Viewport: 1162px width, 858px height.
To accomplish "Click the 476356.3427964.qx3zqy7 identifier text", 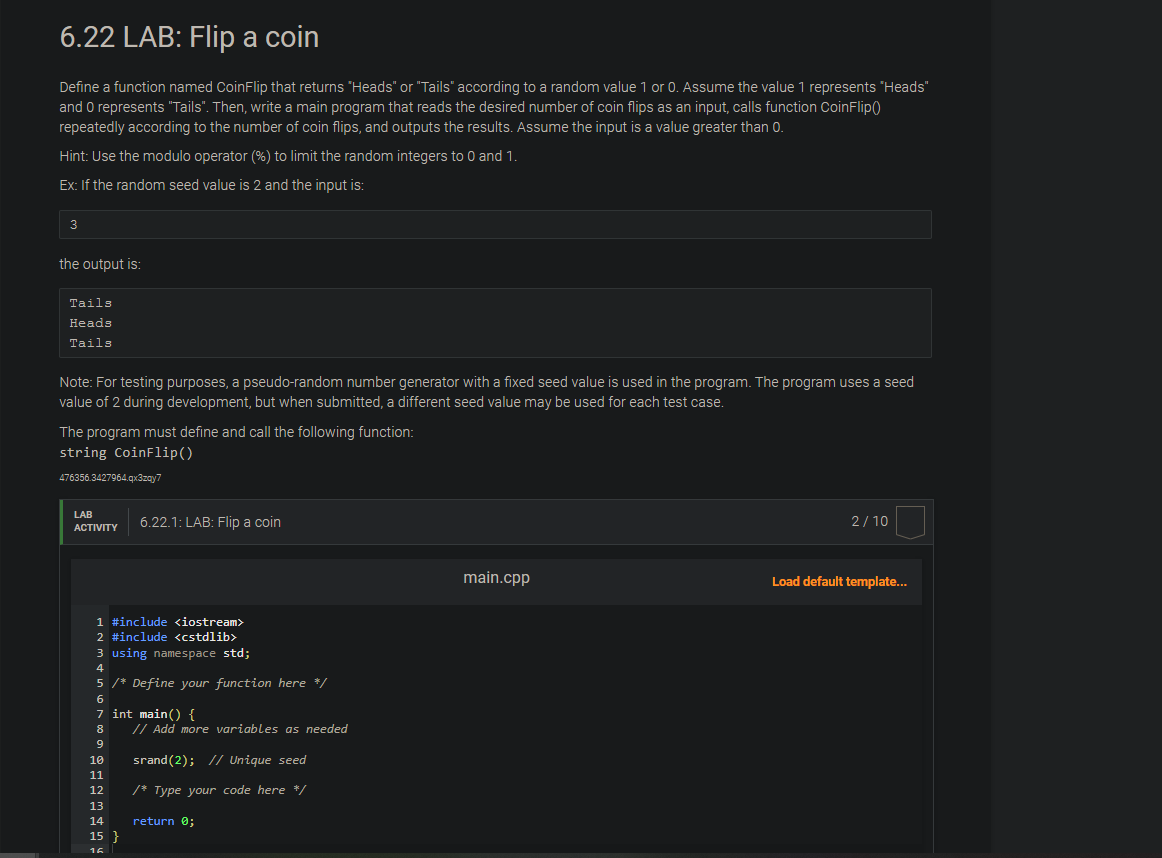I will click(110, 478).
